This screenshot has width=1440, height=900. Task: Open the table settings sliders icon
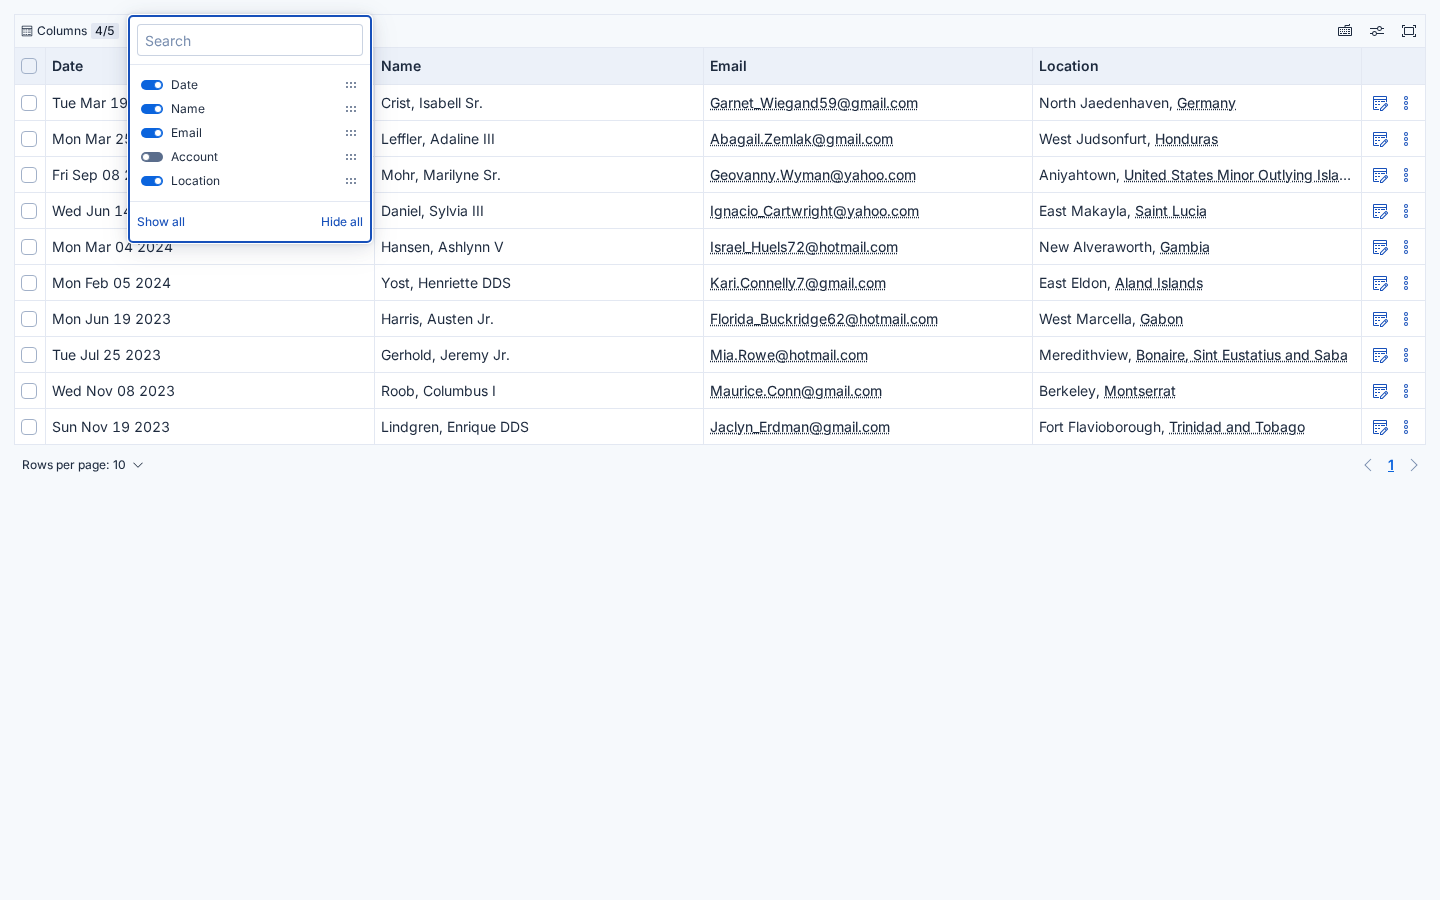1377,31
